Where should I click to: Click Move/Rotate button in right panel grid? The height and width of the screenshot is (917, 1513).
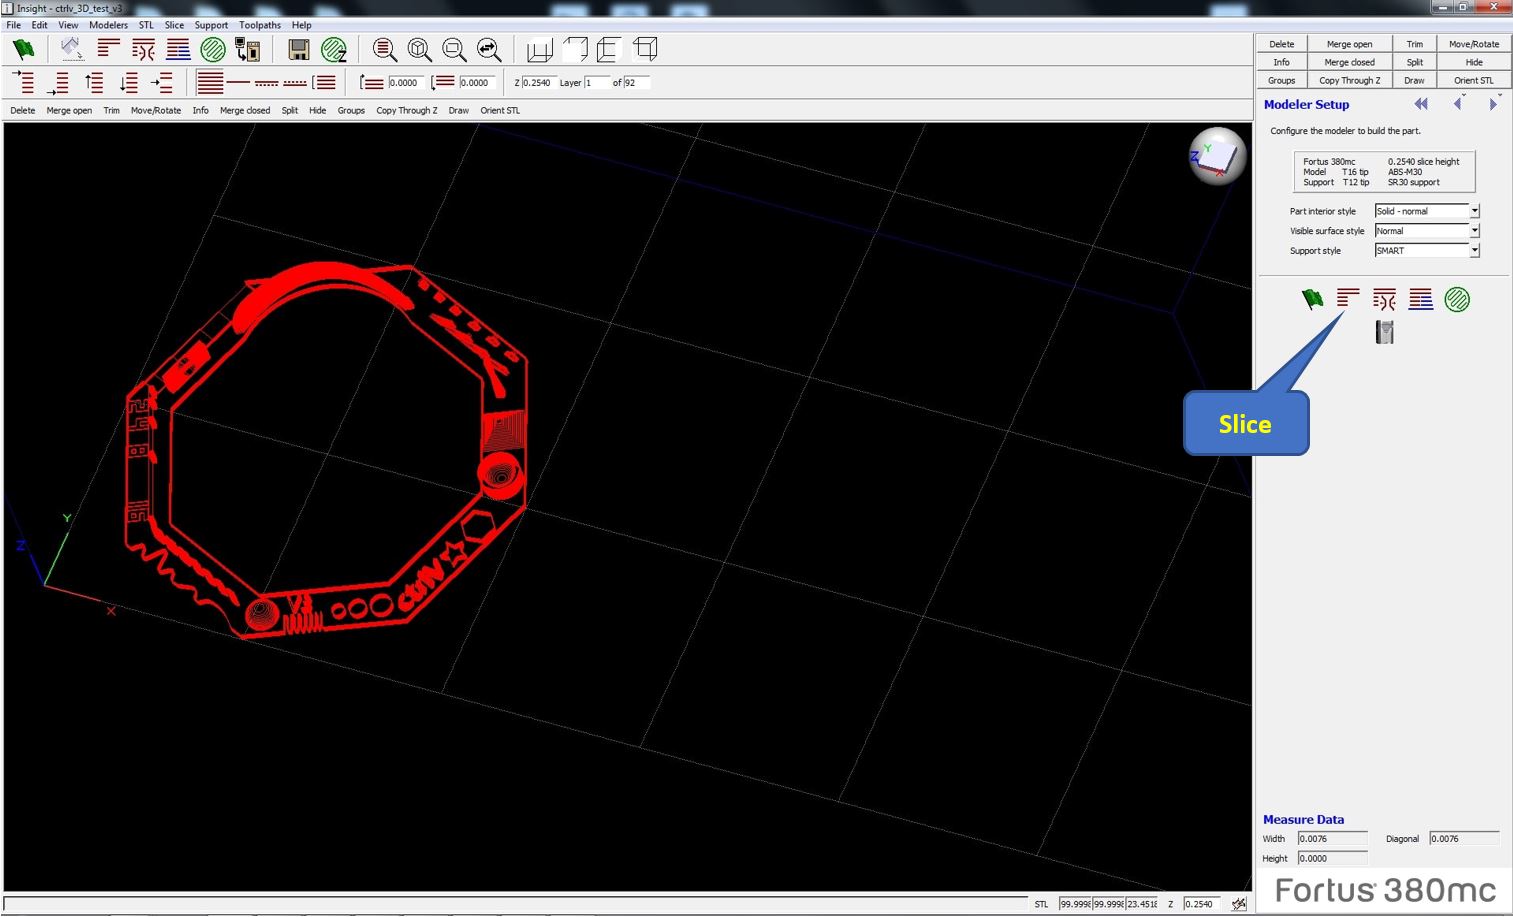pyautogui.click(x=1474, y=44)
